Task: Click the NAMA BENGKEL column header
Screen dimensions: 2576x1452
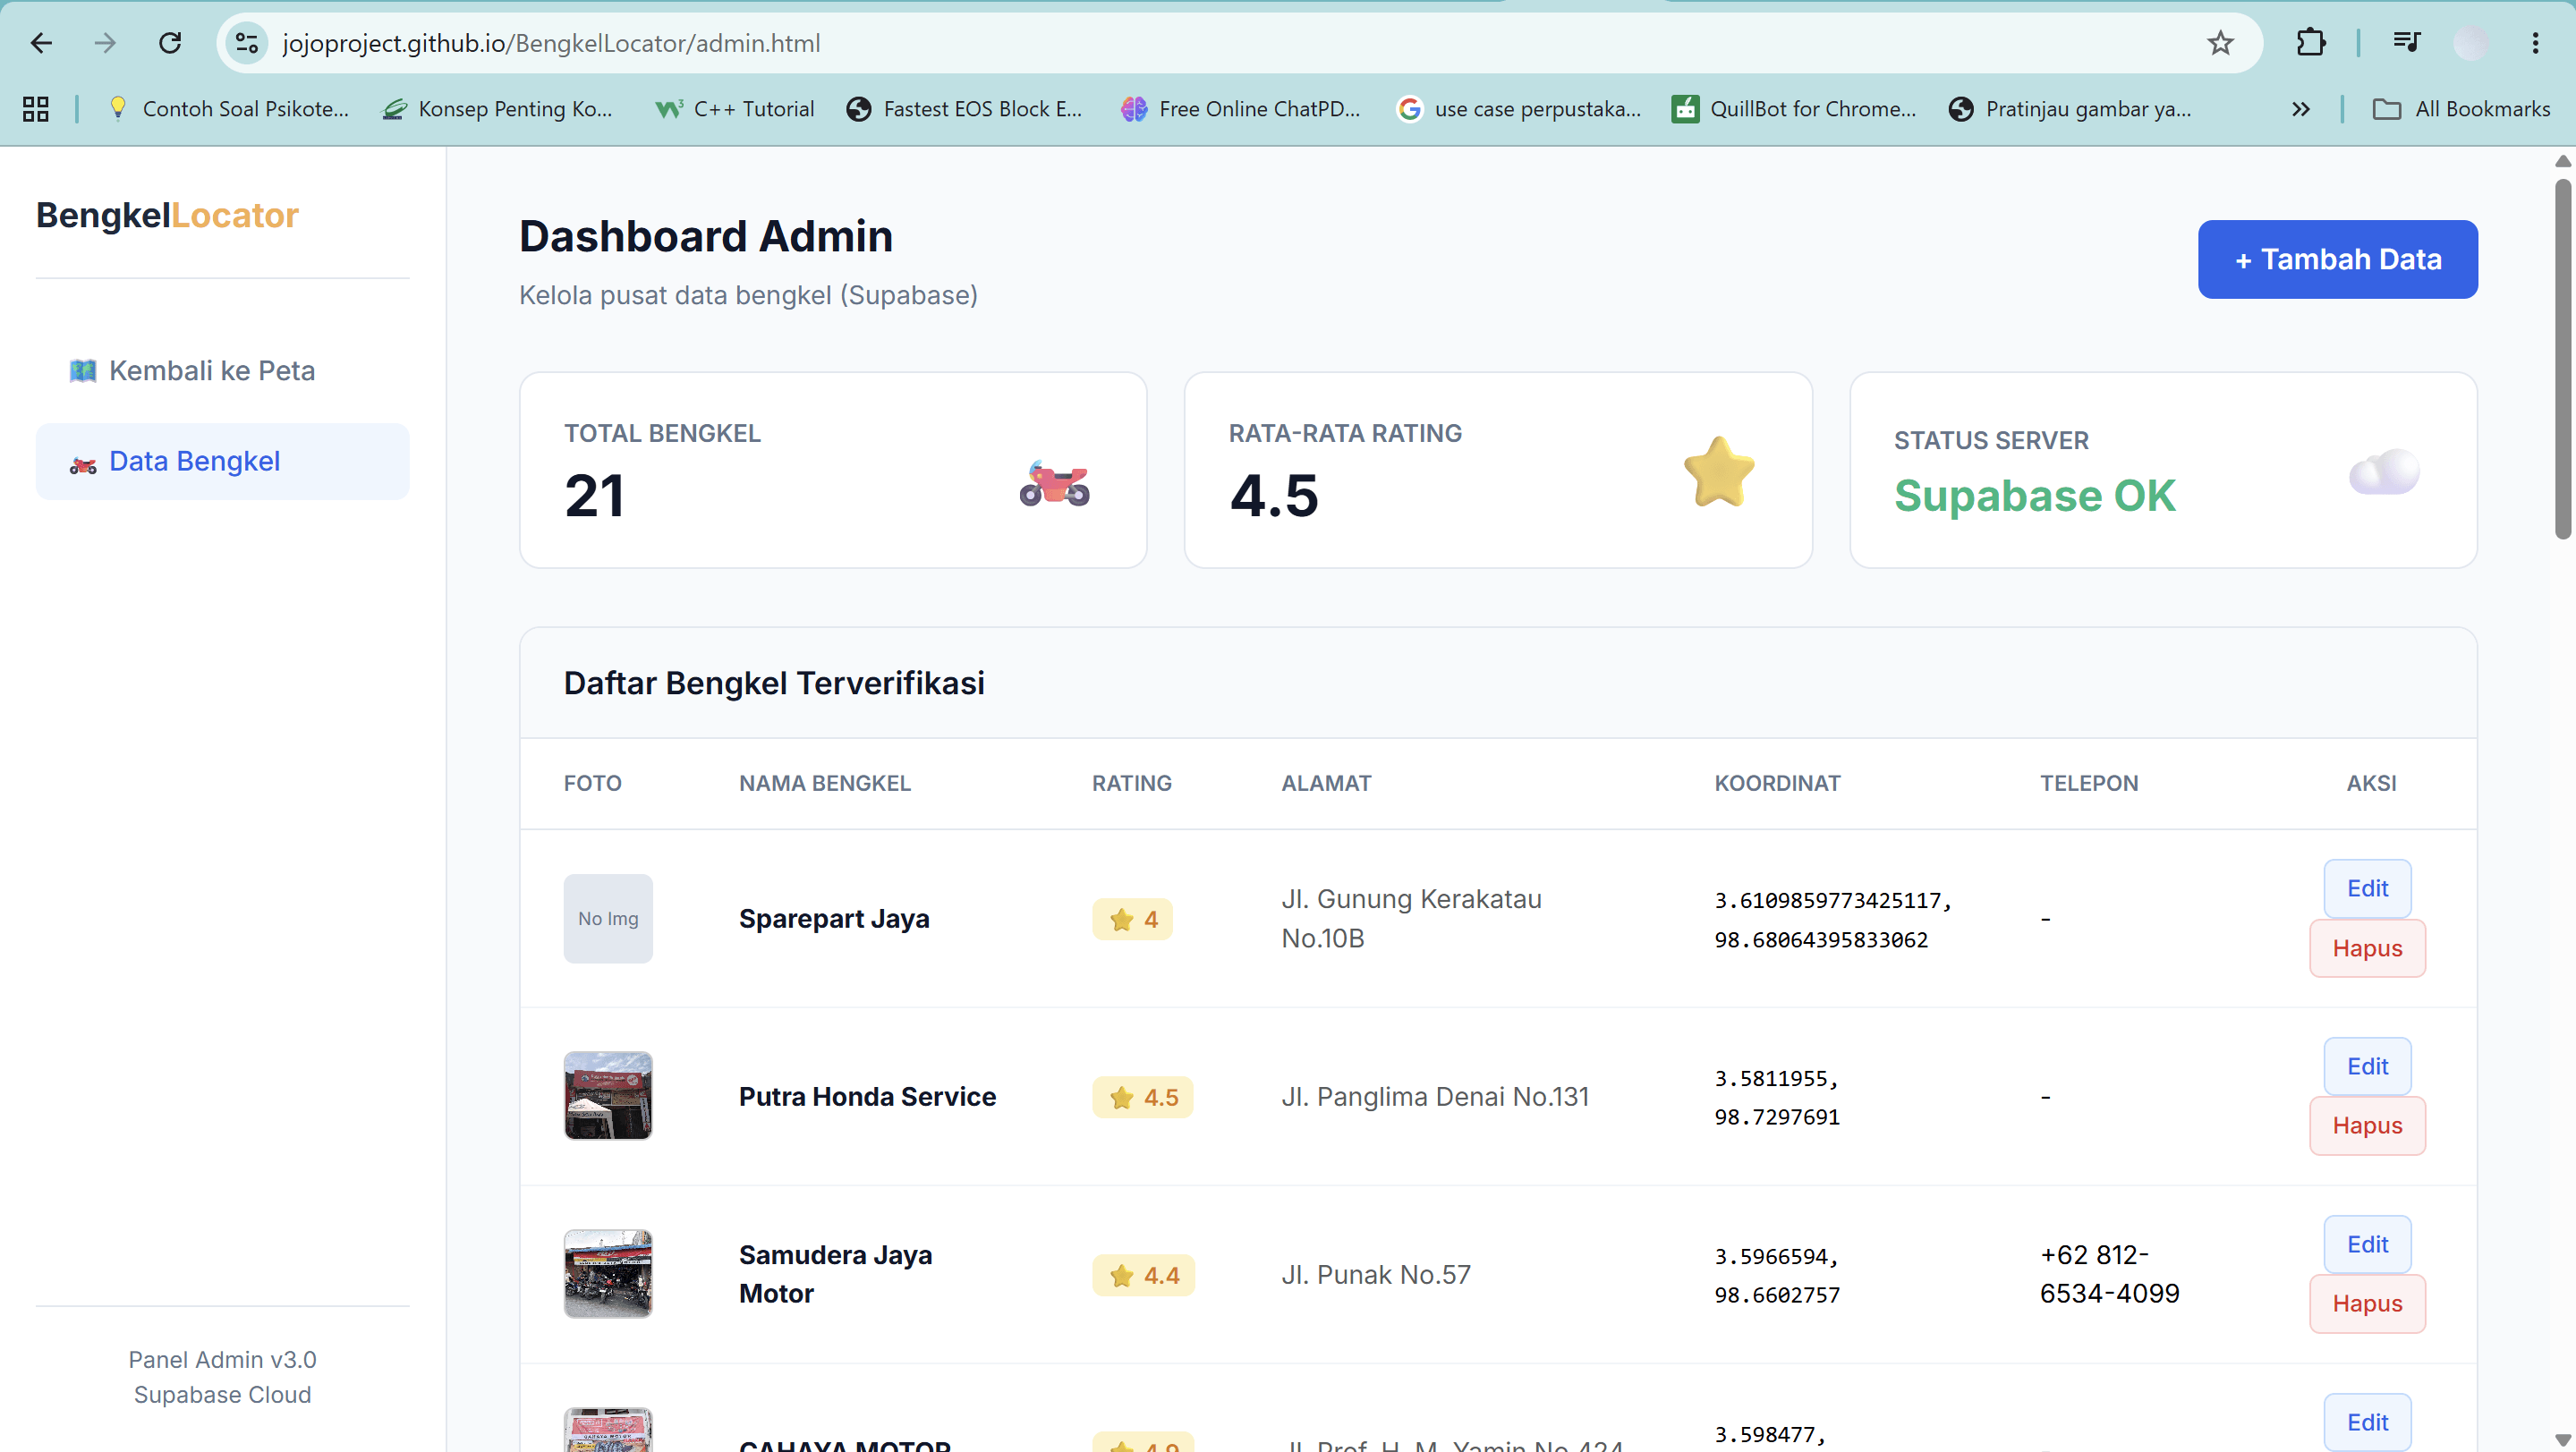Action: coord(824,783)
